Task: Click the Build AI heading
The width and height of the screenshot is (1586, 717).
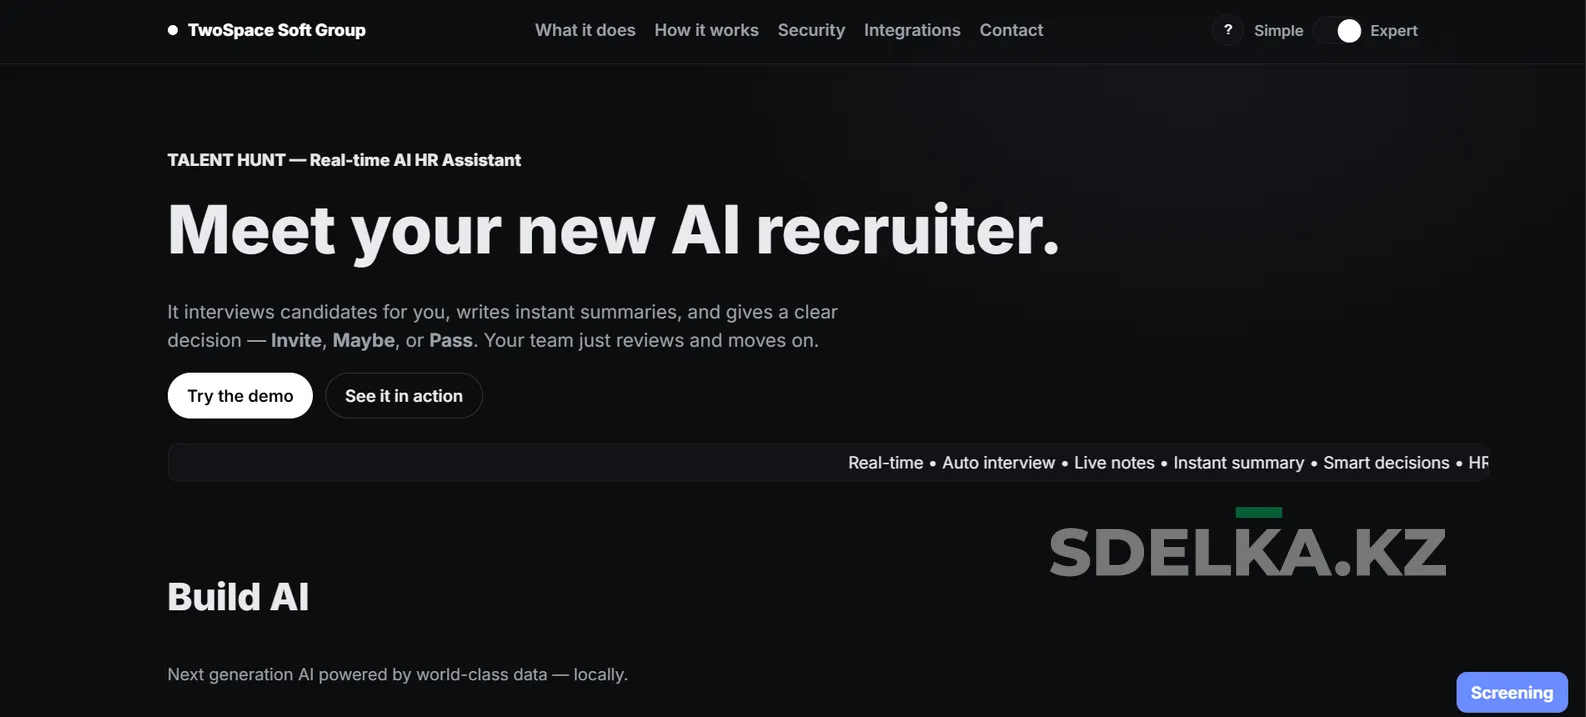Action: pos(238,597)
